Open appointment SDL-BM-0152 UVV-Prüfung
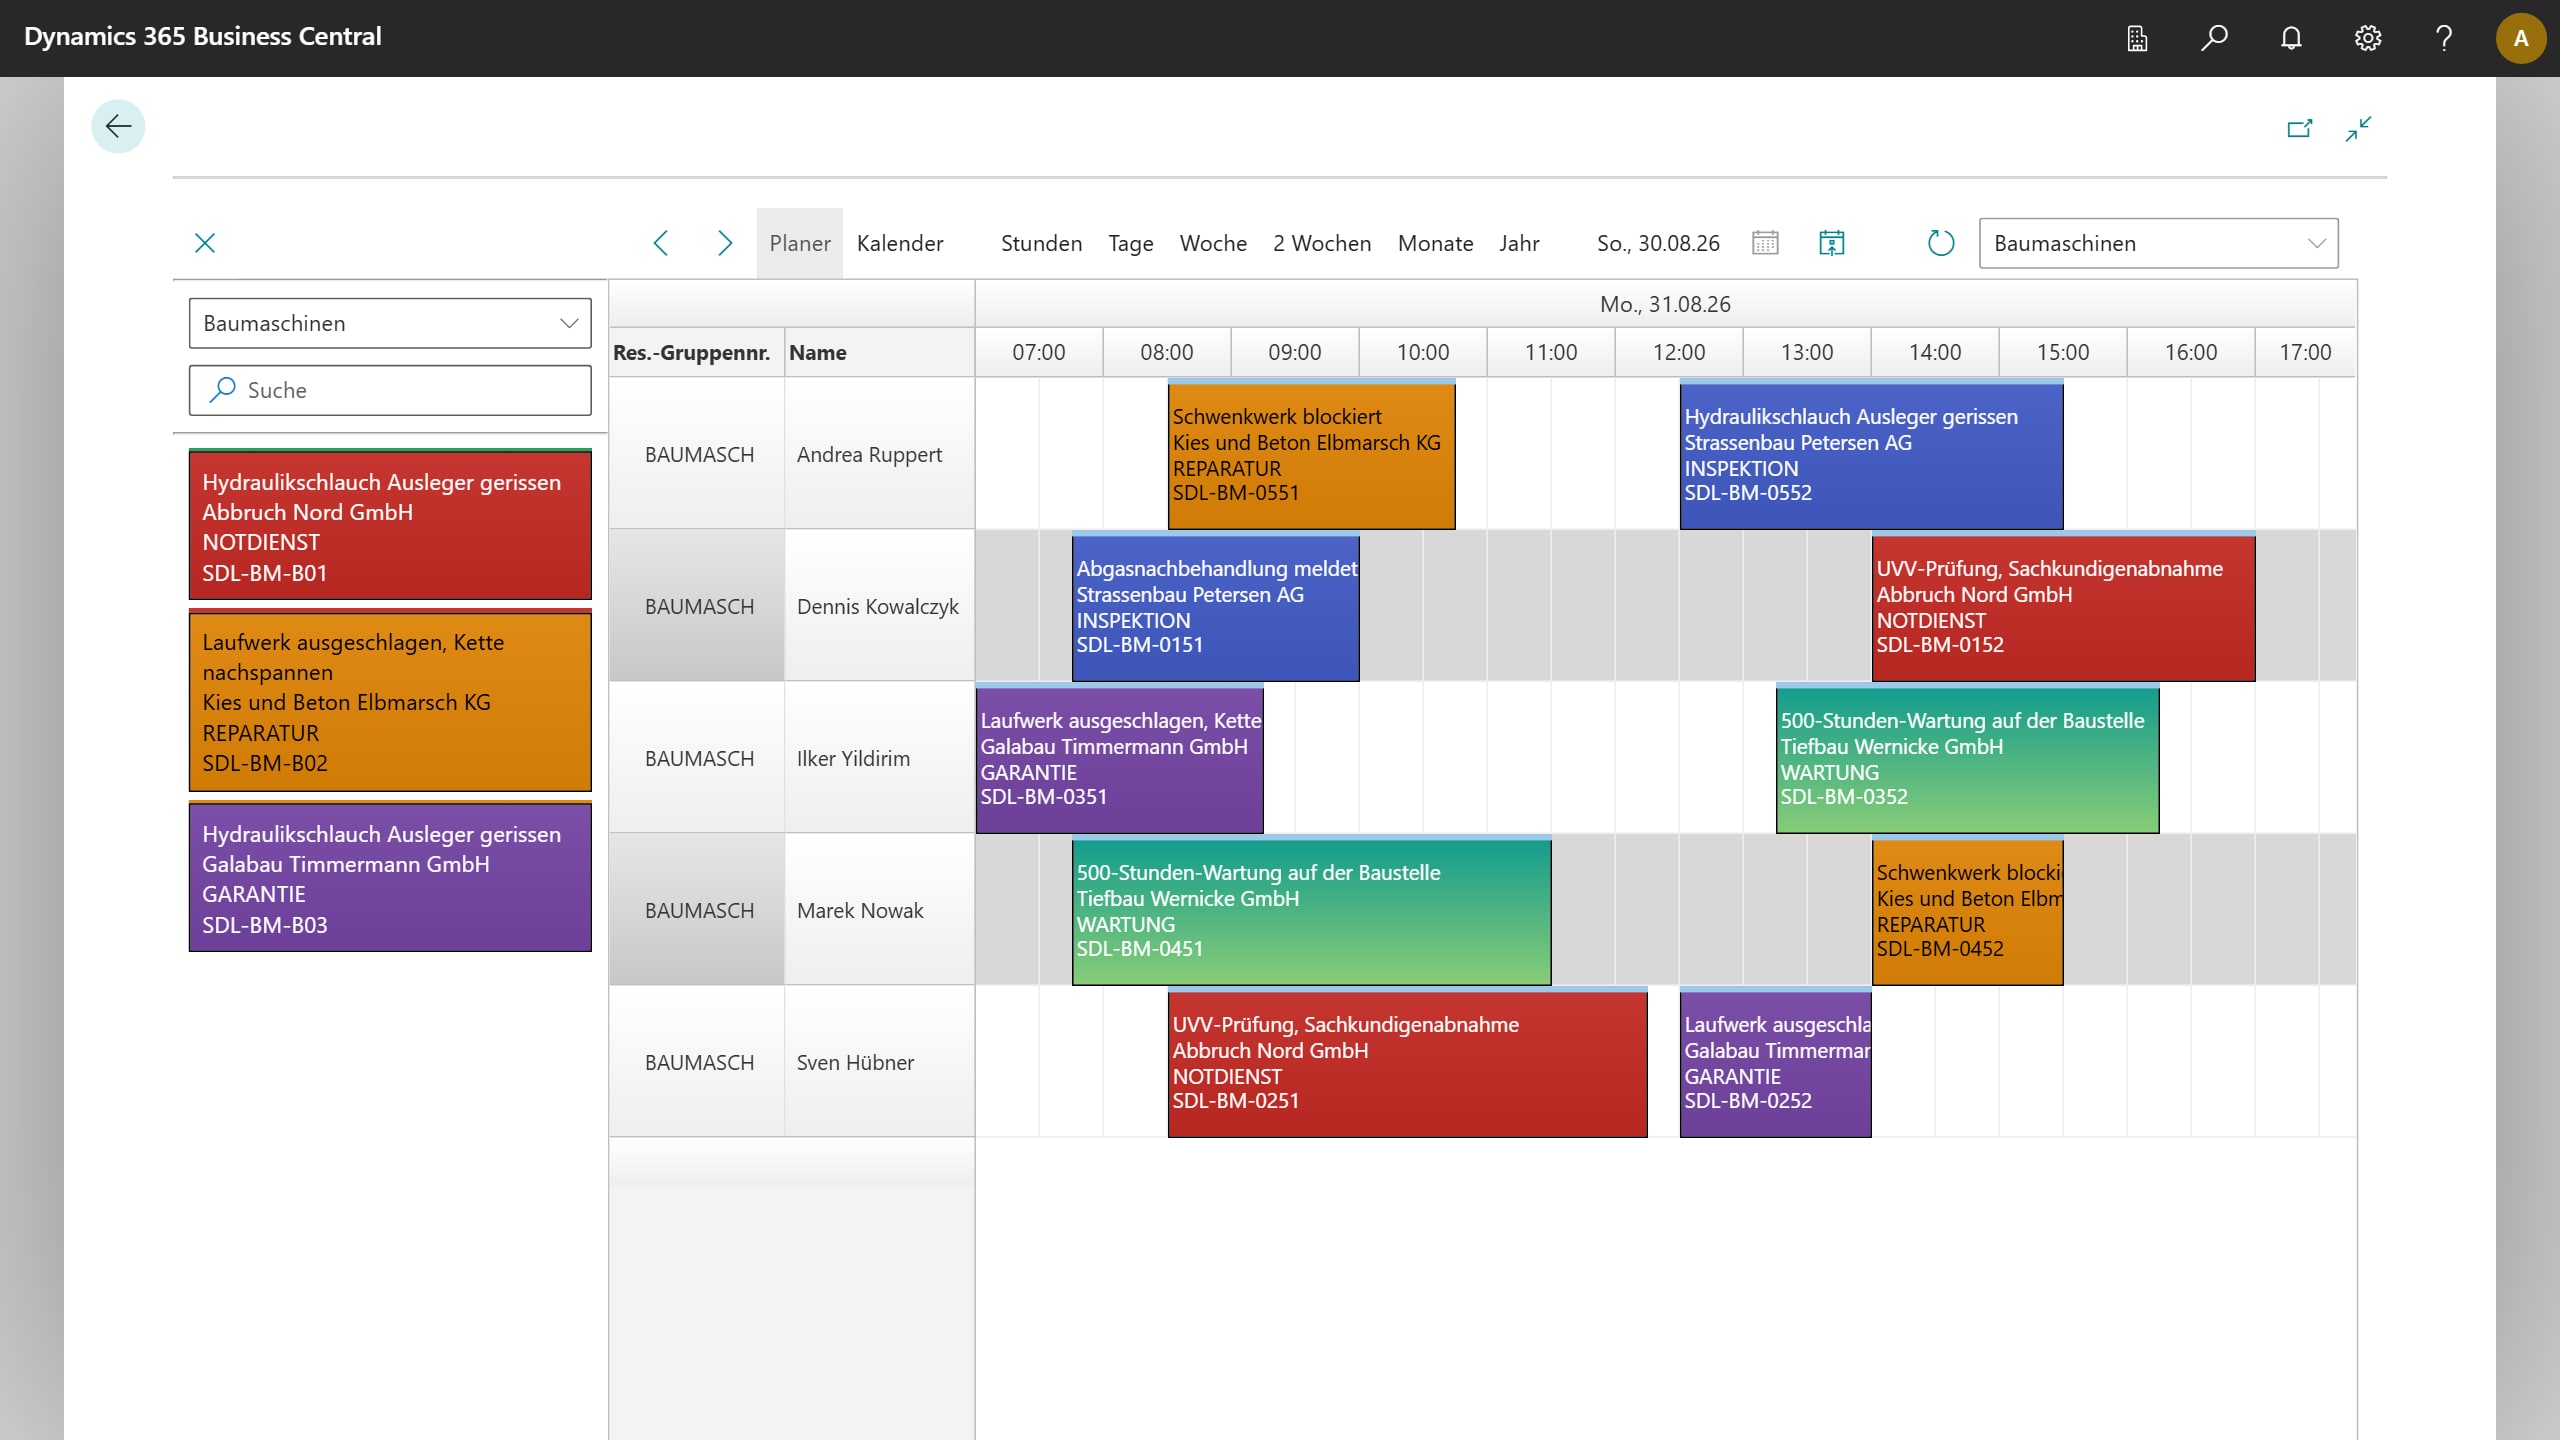 [x=2063, y=607]
